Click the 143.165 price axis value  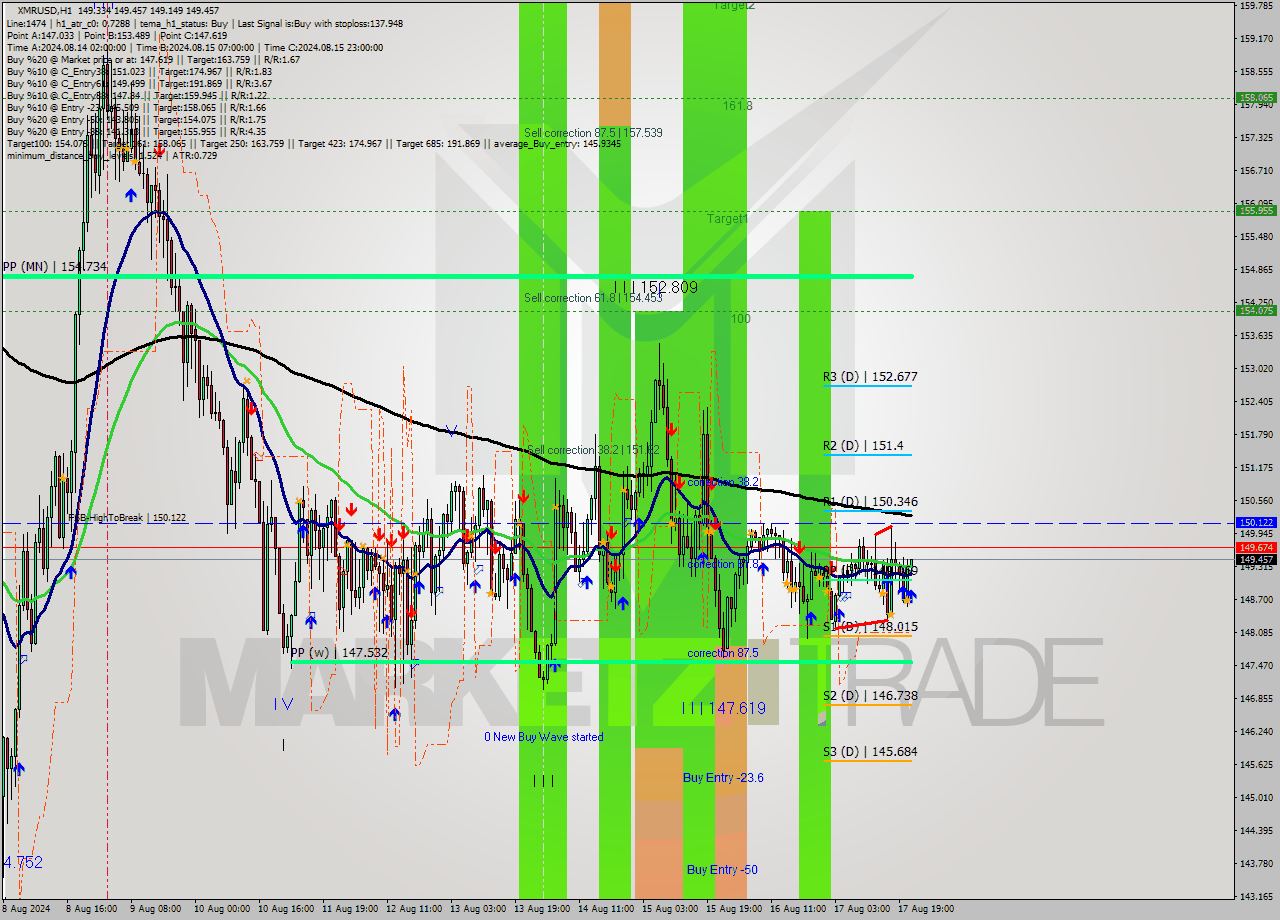click(x=1256, y=897)
